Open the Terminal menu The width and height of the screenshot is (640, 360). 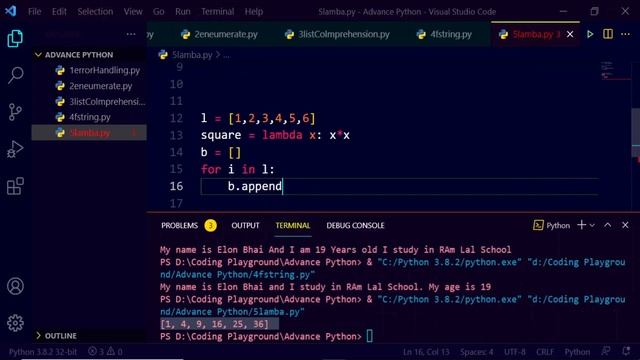click(218, 11)
